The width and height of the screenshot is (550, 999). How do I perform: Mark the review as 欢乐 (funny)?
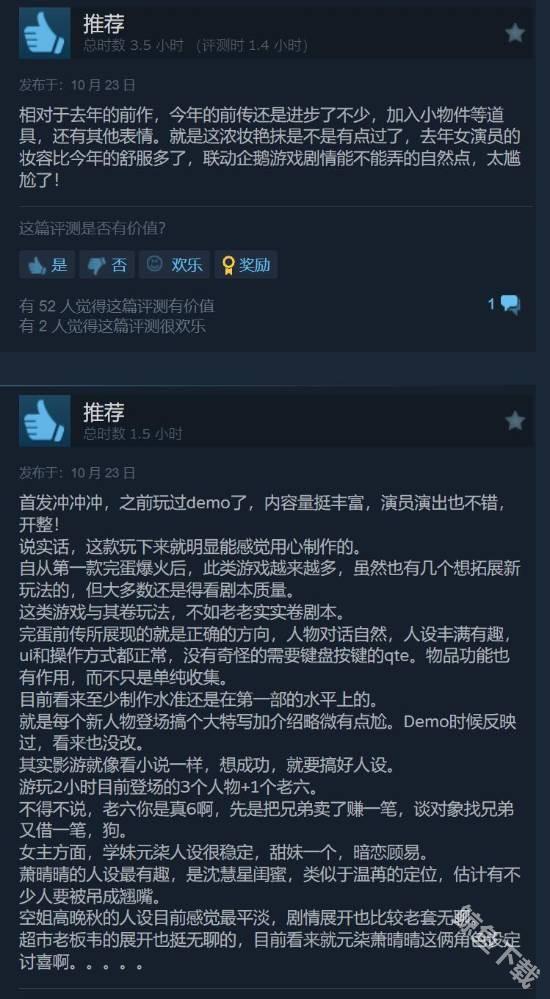(x=175, y=264)
